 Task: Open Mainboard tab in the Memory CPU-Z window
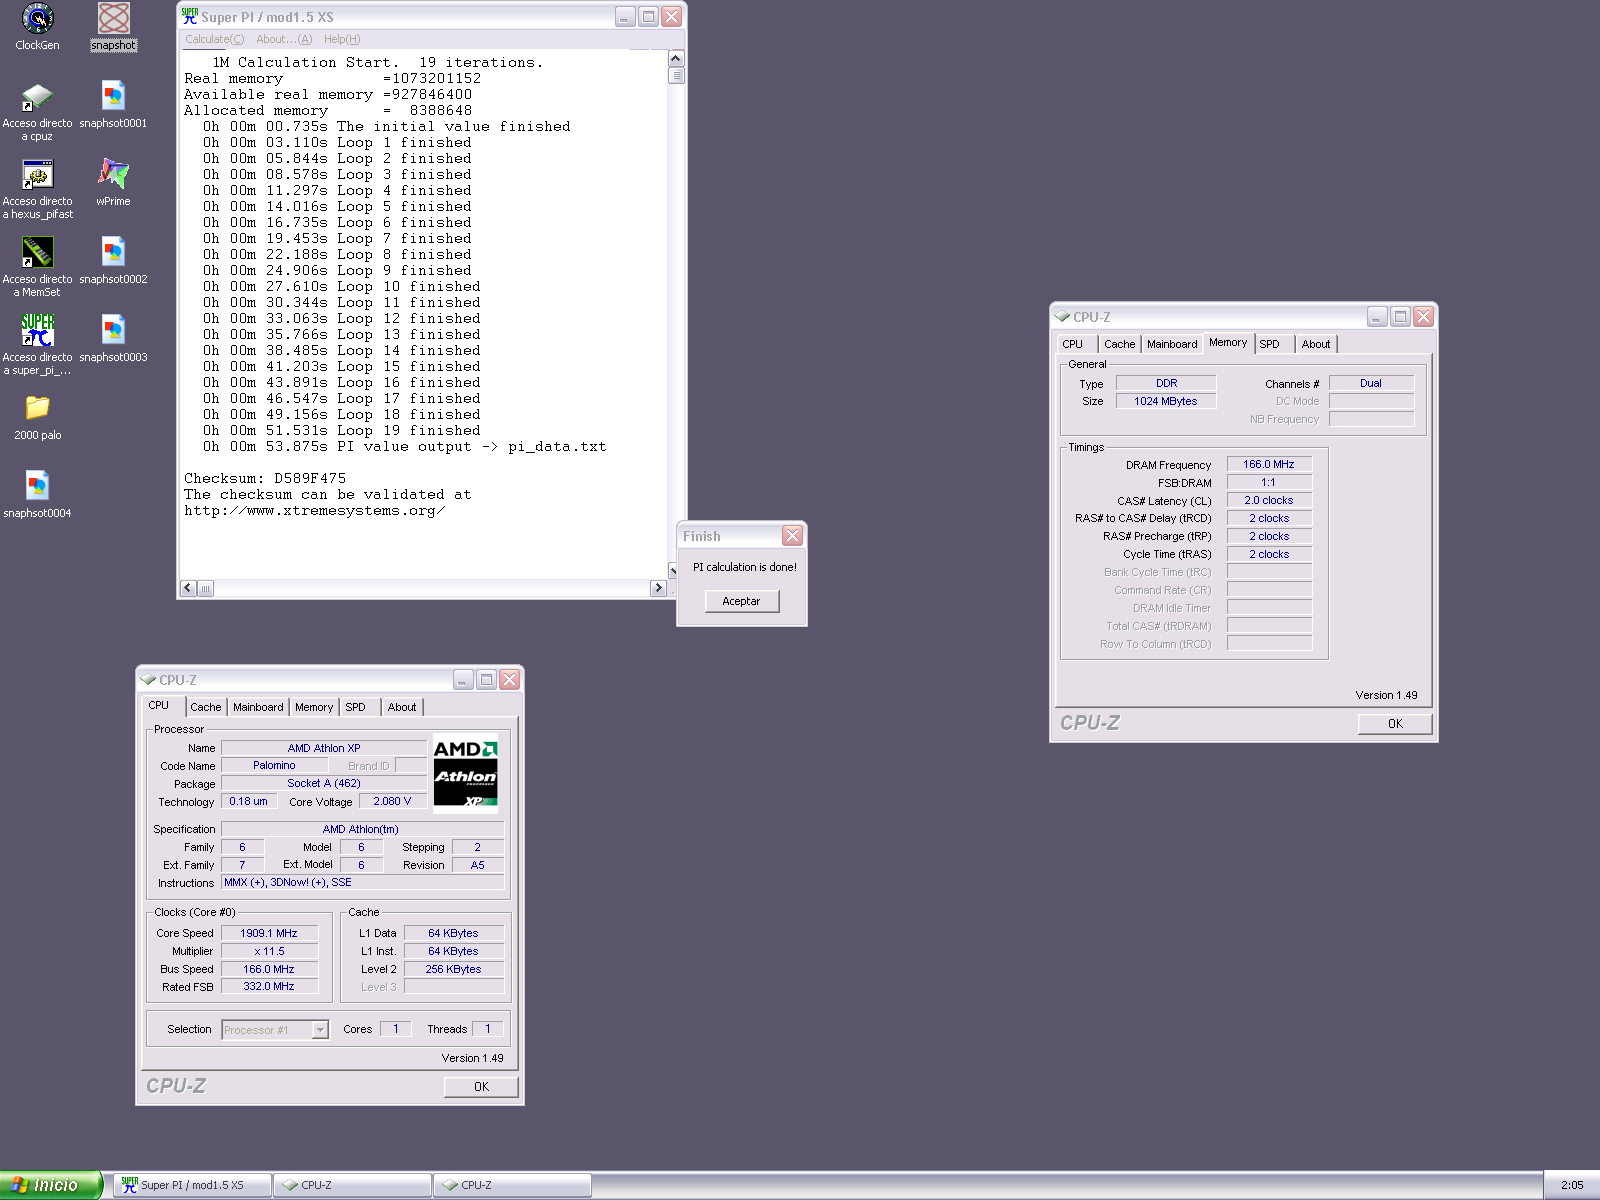pyautogui.click(x=1172, y=344)
